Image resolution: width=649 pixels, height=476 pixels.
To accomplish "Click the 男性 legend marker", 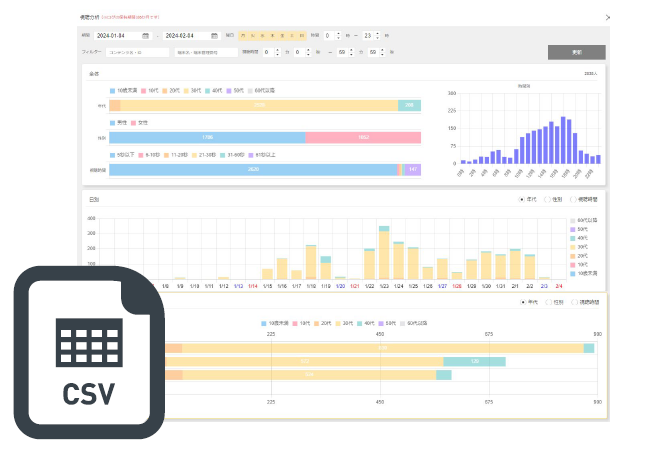I will pos(113,124).
